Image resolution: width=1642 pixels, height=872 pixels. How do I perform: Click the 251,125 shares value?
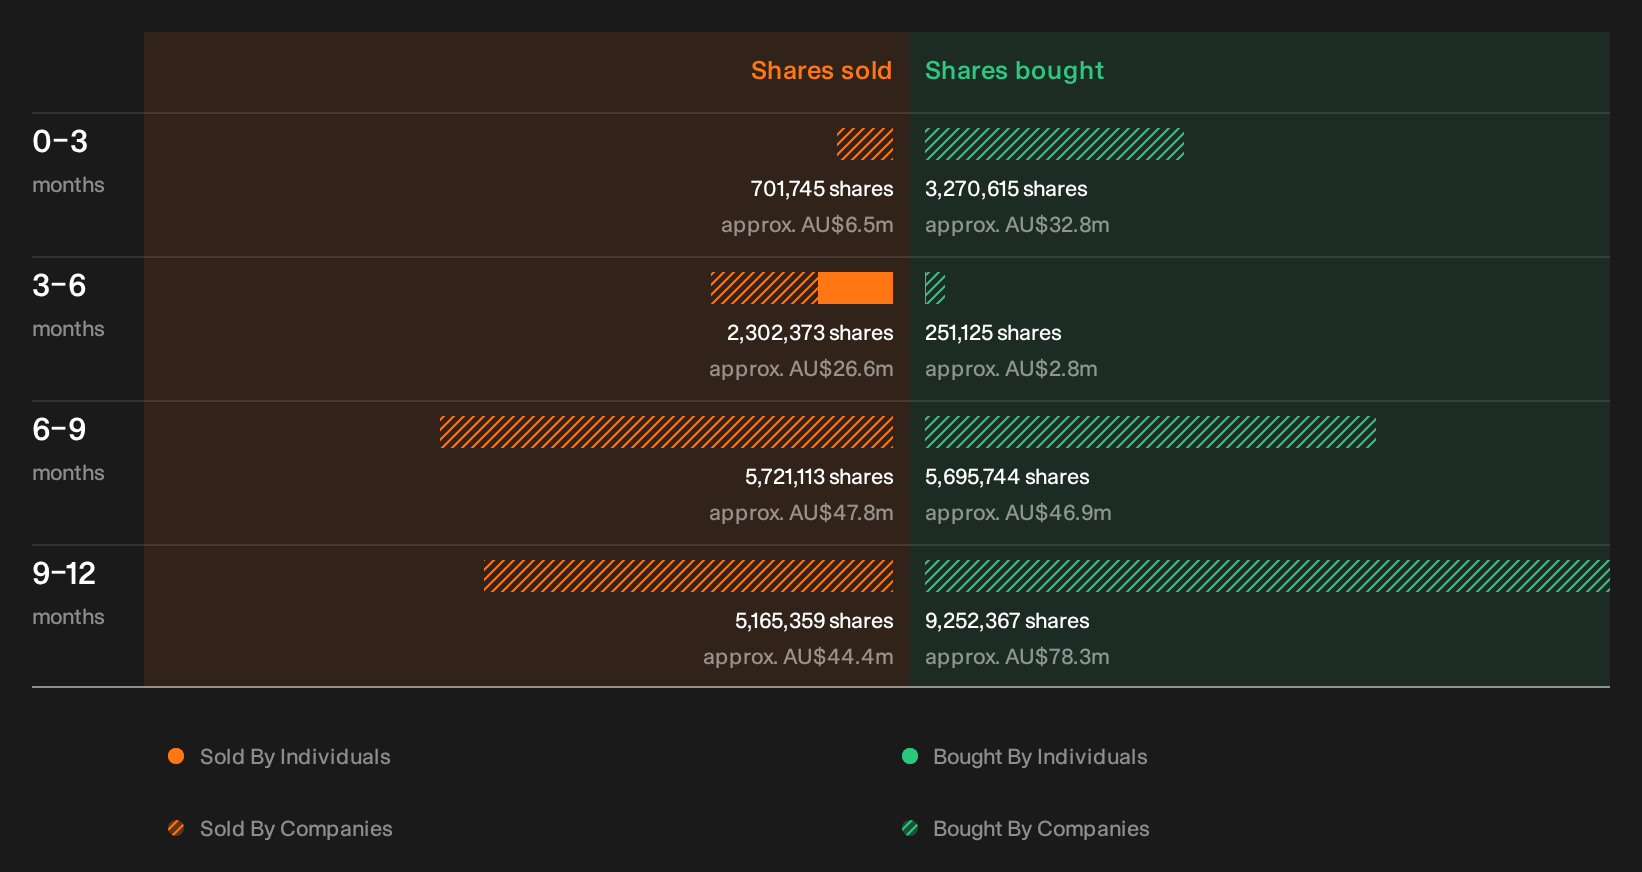993,333
